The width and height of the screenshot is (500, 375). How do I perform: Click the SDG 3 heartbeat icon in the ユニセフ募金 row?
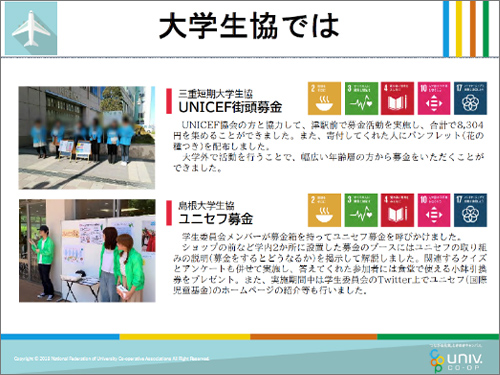click(x=361, y=210)
